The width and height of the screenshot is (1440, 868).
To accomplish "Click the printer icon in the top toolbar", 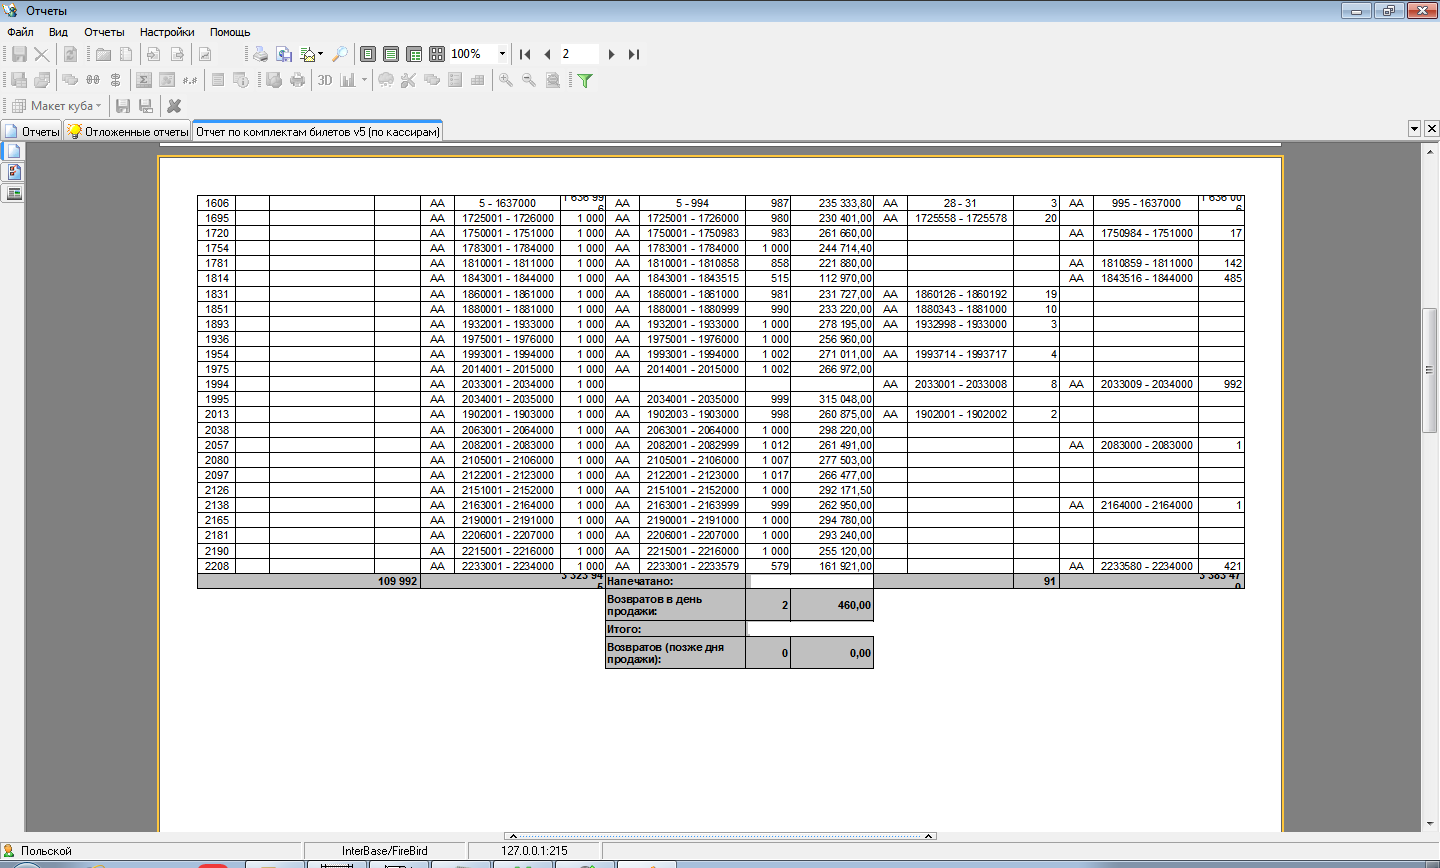I will (260, 54).
